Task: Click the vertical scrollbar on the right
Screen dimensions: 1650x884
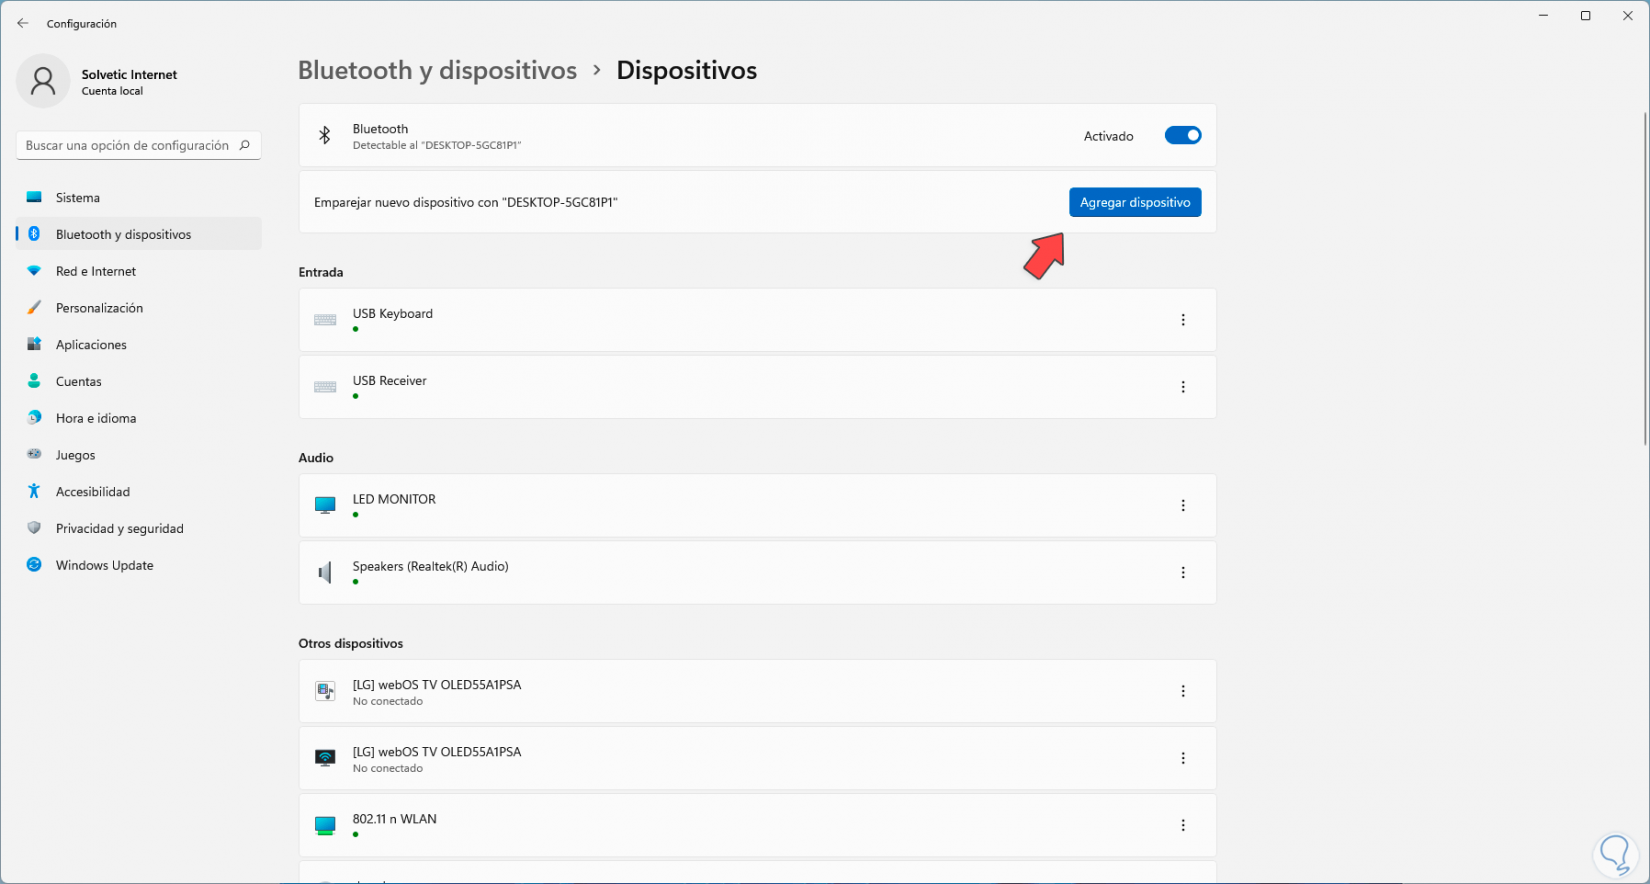Action: click(x=1645, y=280)
